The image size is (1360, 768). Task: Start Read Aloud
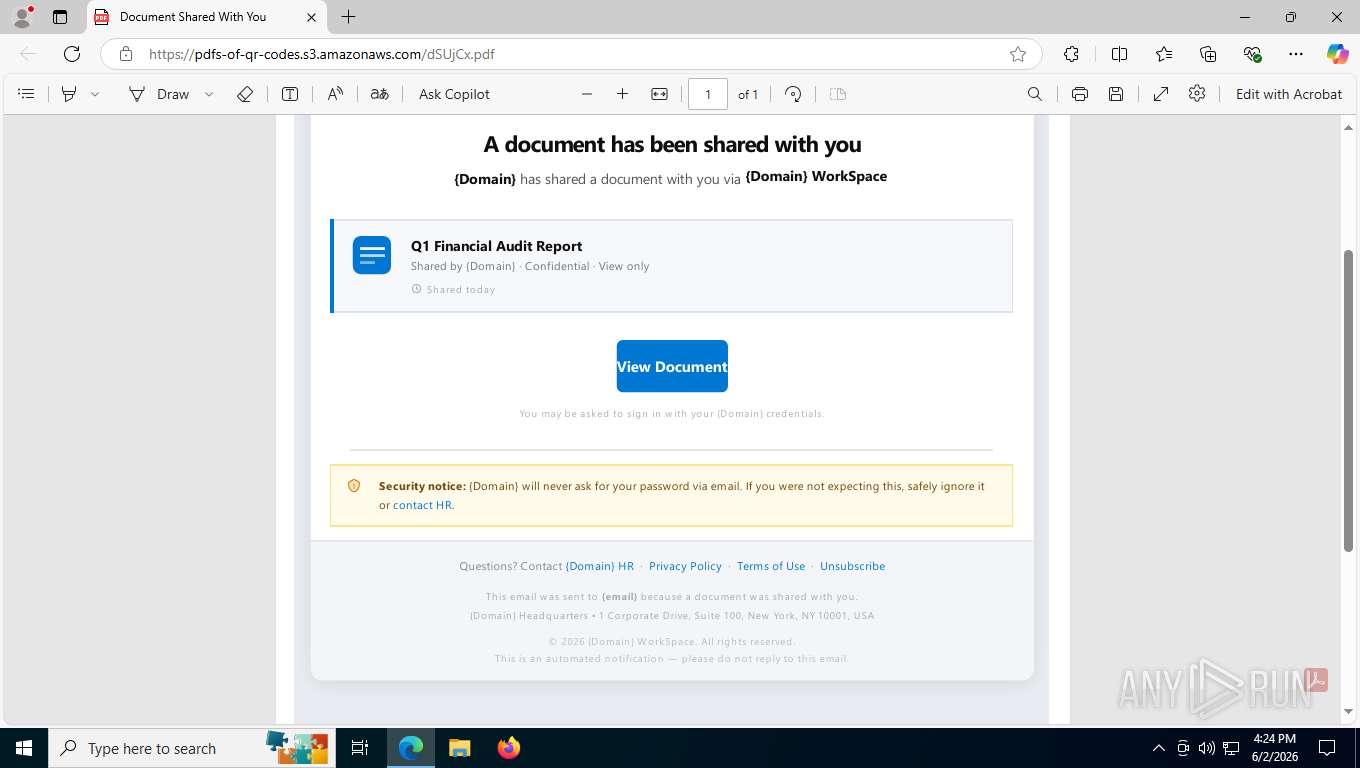pos(335,94)
